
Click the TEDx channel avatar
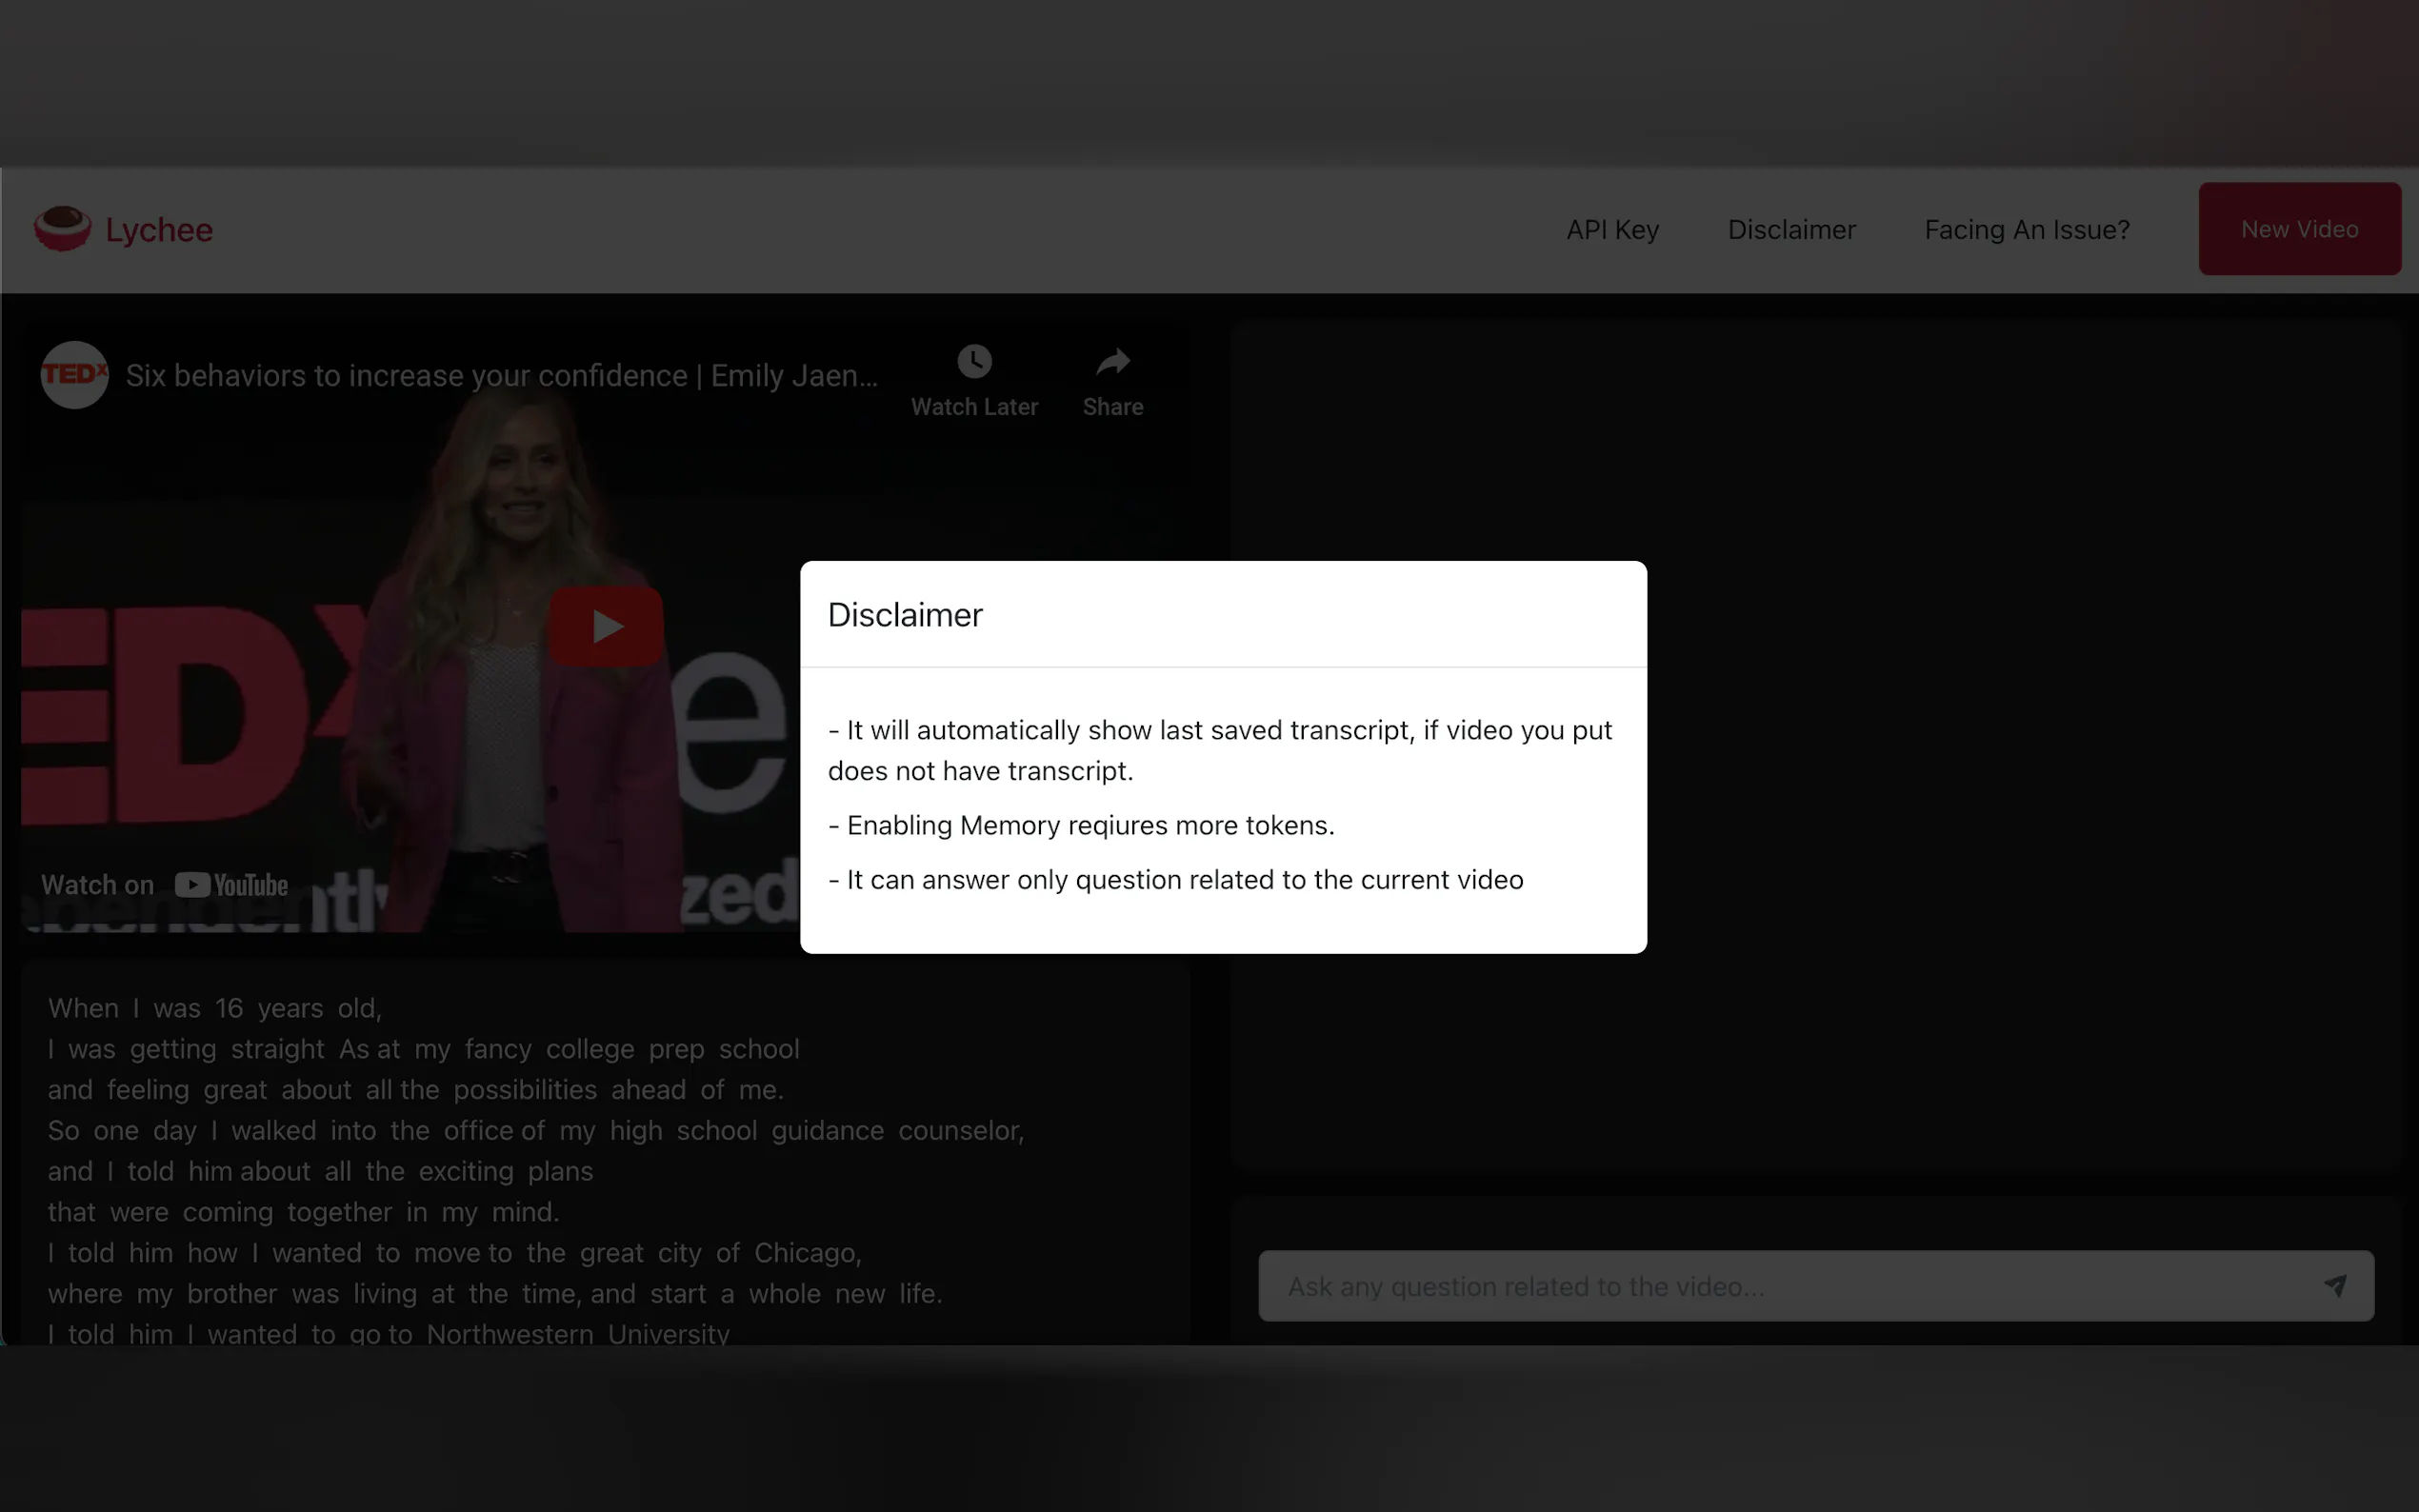pos(74,375)
